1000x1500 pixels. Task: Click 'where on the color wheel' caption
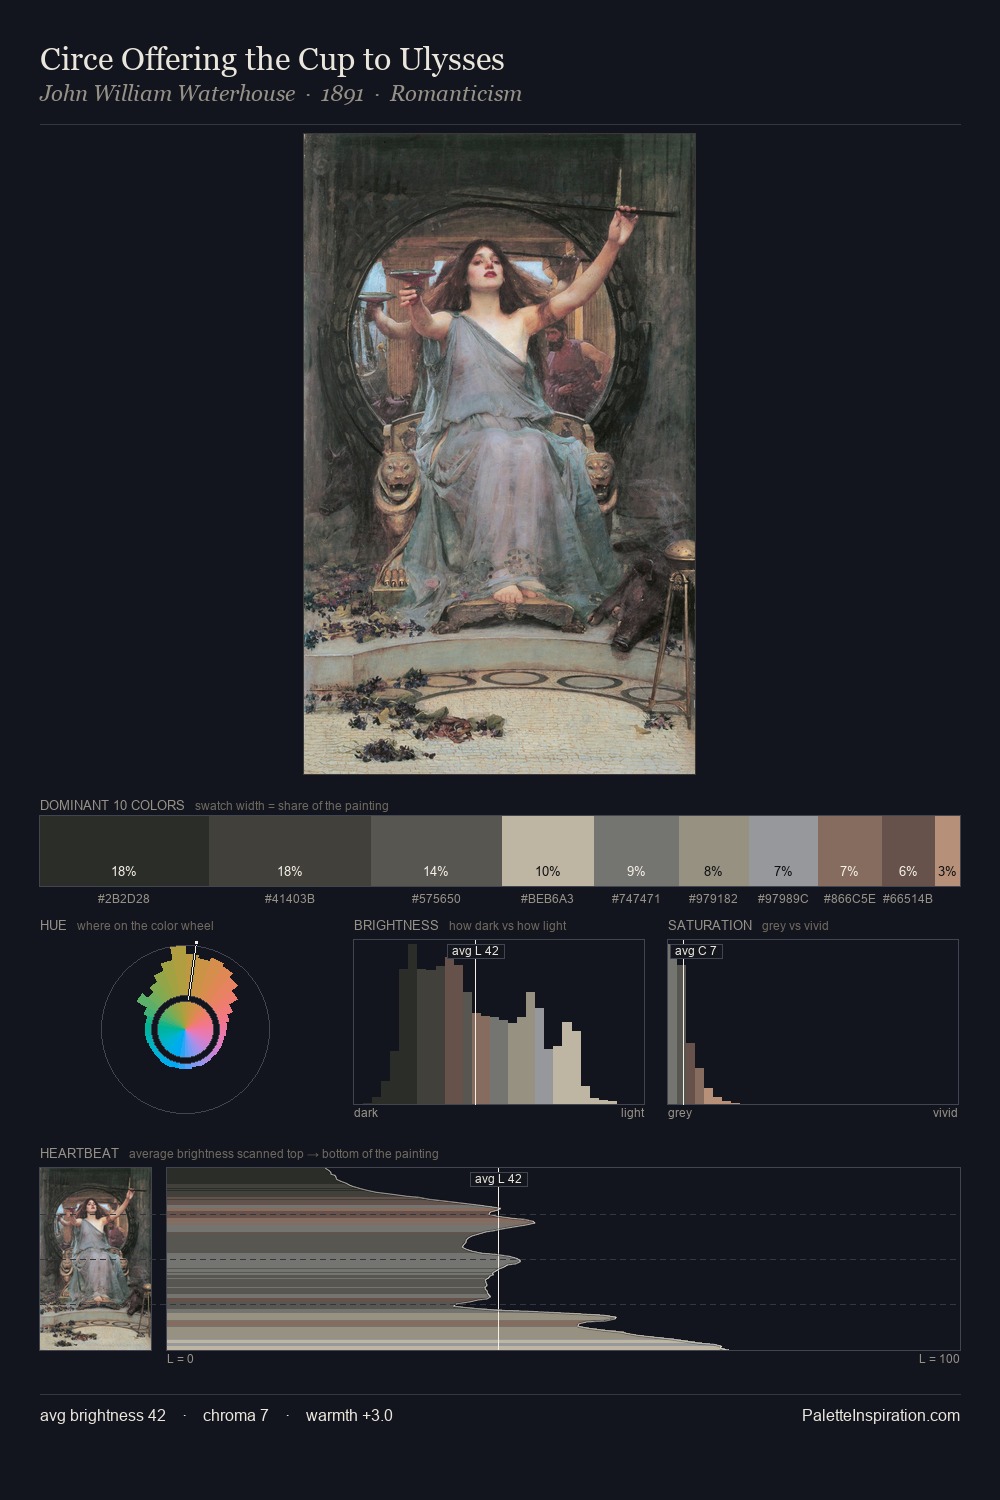pyautogui.click(x=145, y=926)
